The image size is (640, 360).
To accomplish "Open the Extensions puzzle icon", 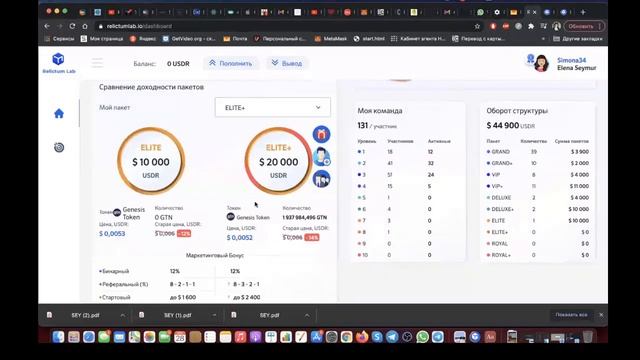I will pyautogui.click(x=531, y=26).
